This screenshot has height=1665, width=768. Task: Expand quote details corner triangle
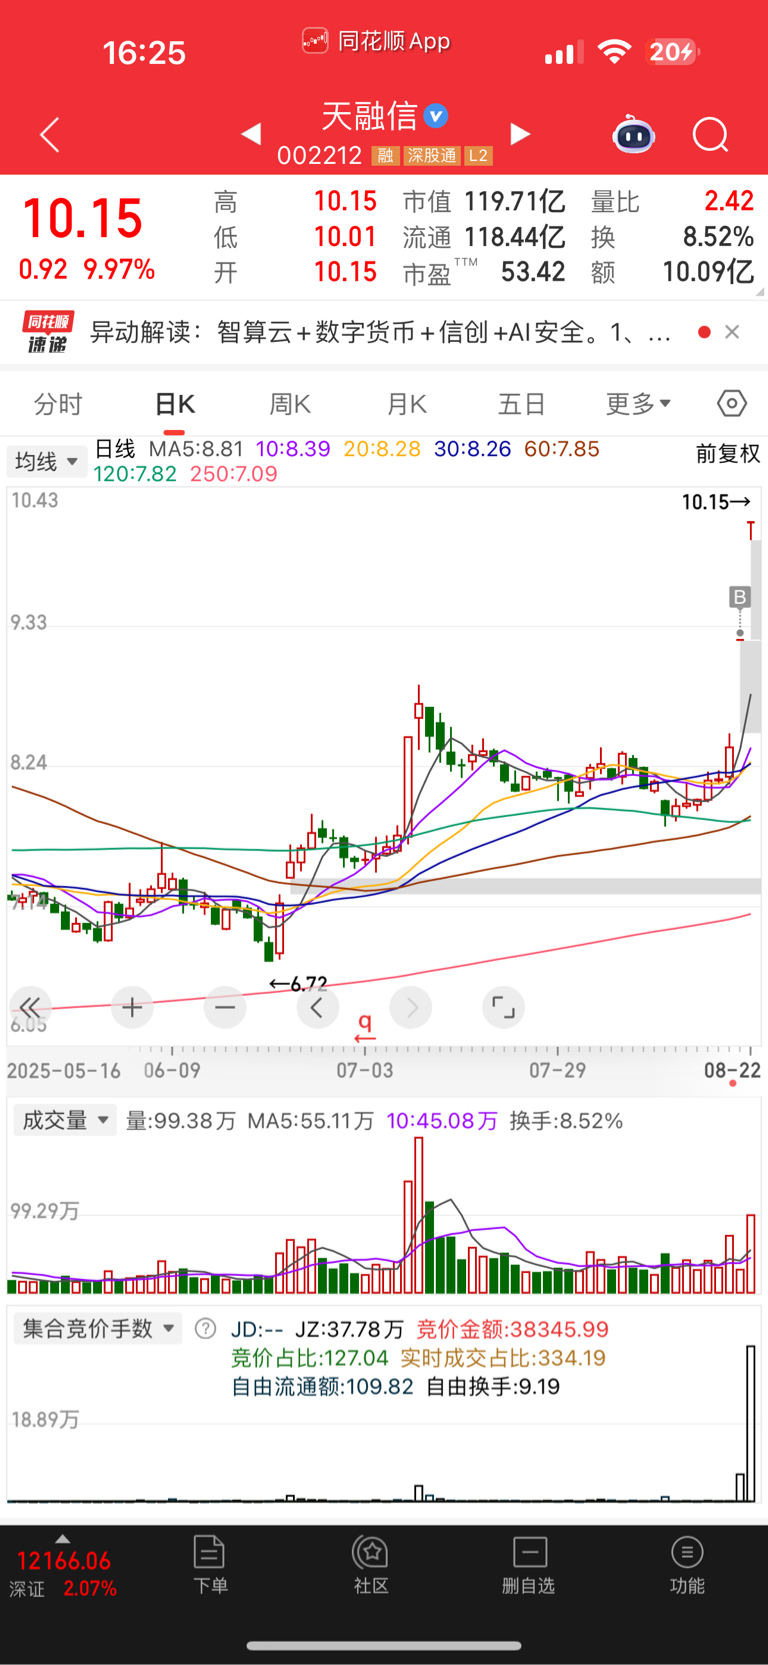pyautogui.click(x=760, y=292)
